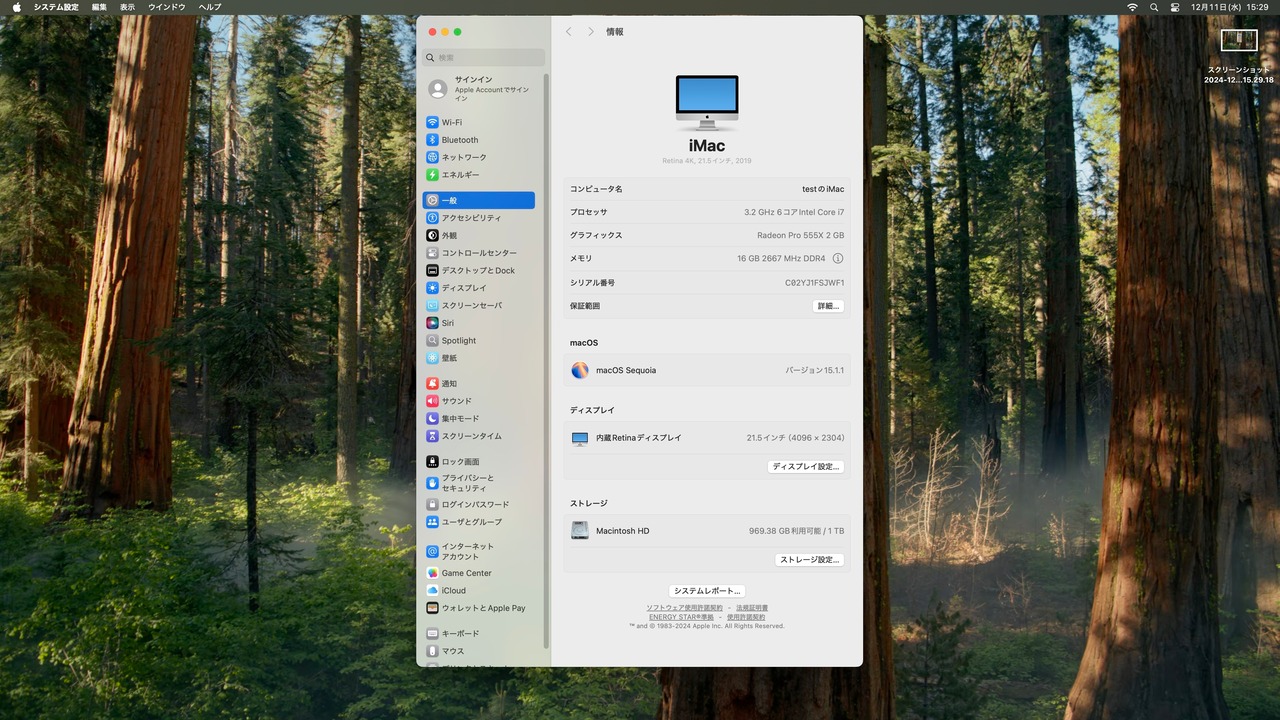Image resolution: width=1280 pixels, height=720 pixels.
Task: Open Game Center settings
Action: tap(479, 573)
